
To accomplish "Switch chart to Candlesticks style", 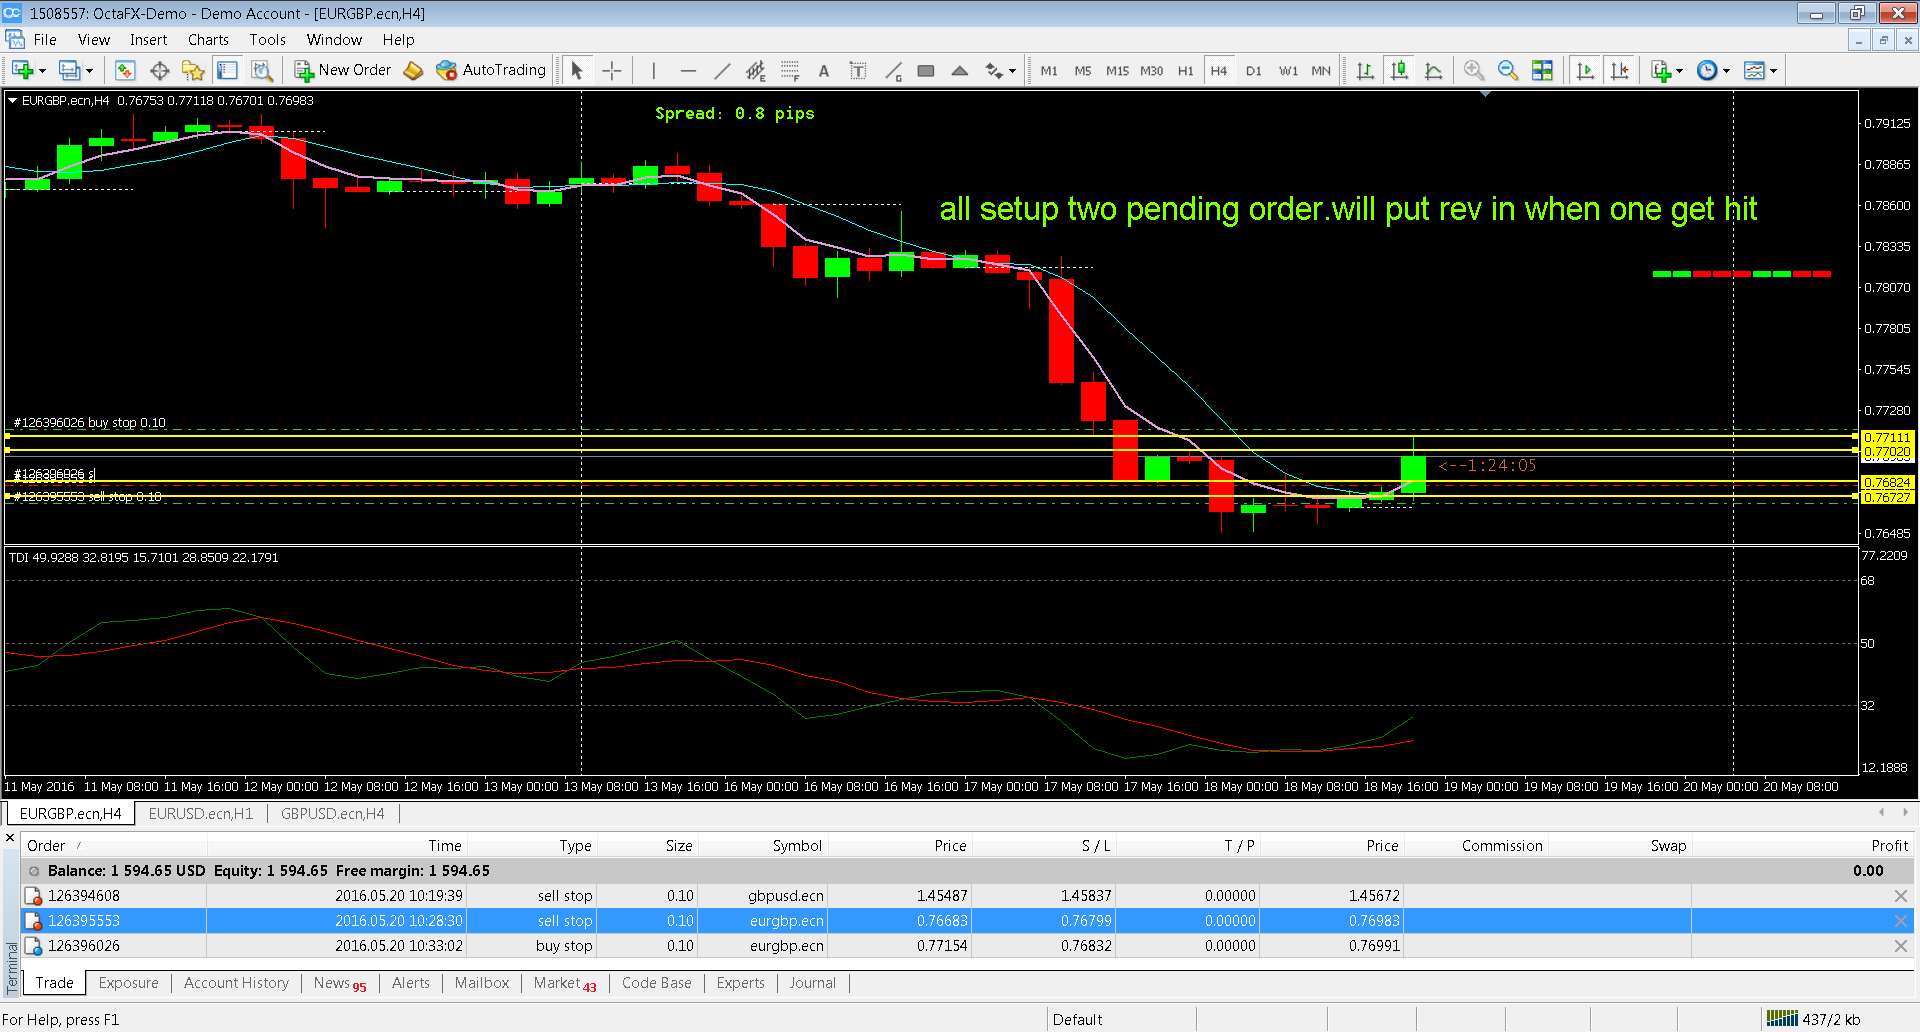I will [1399, 70].
